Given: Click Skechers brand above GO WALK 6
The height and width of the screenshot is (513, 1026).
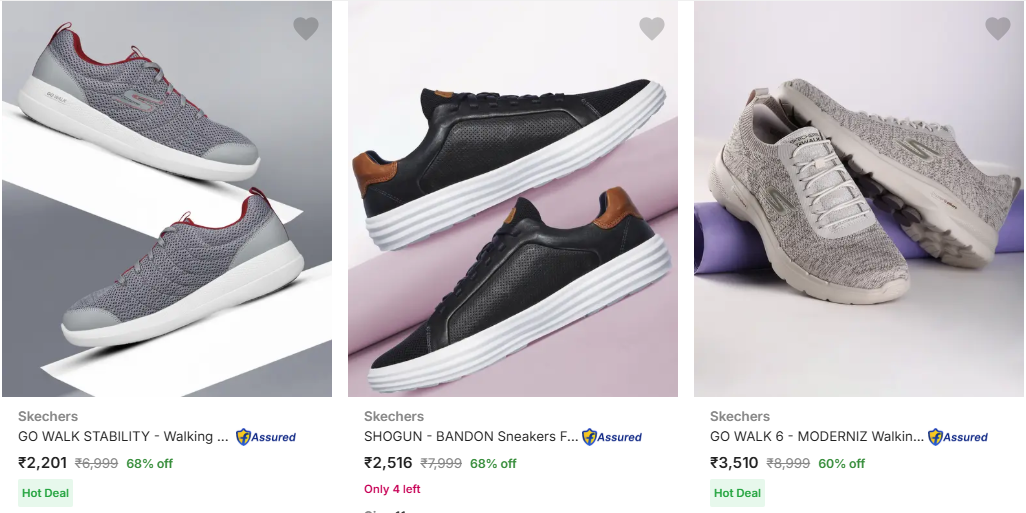Looking at the screenshot, I should pos(740,416).
